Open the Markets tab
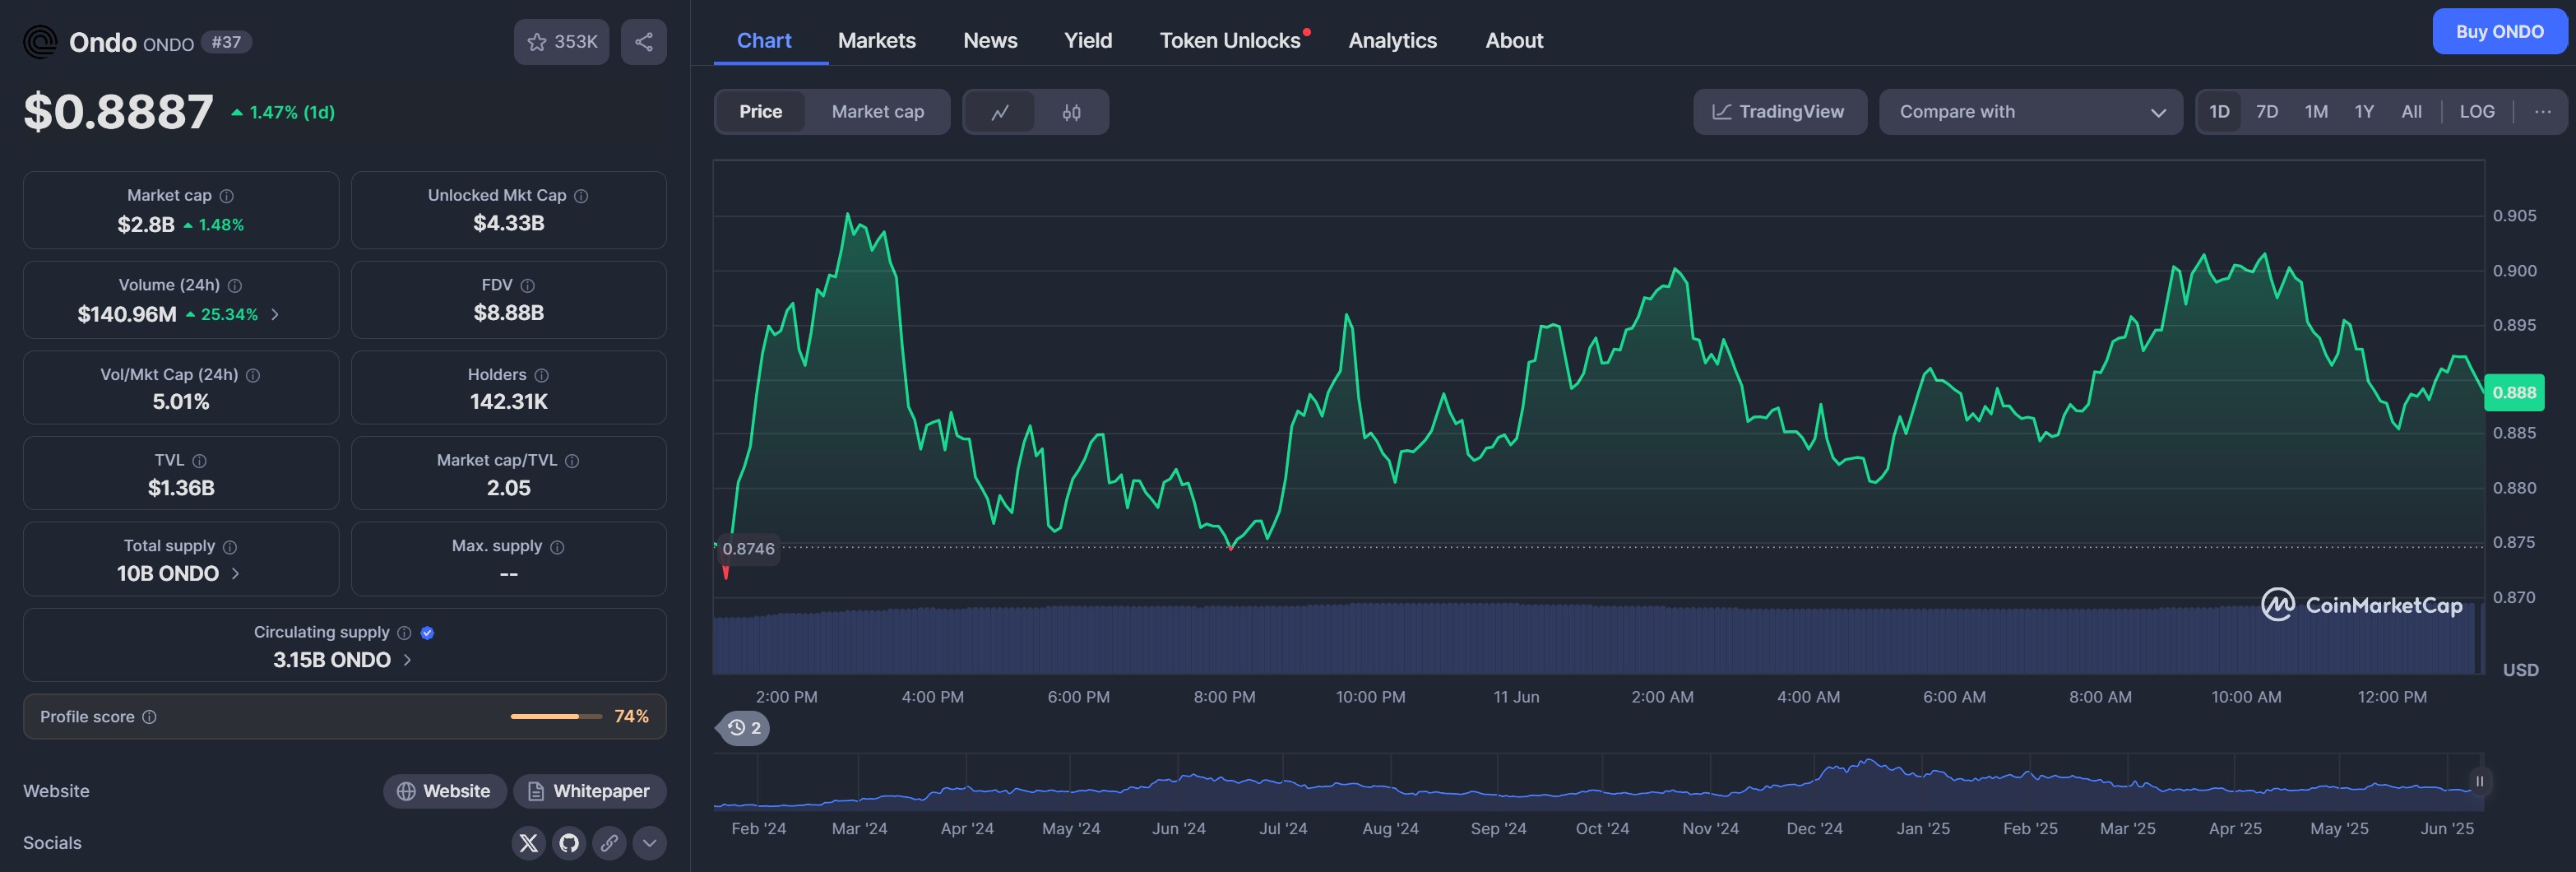The image size is (2576, 872). coord(877,41)
